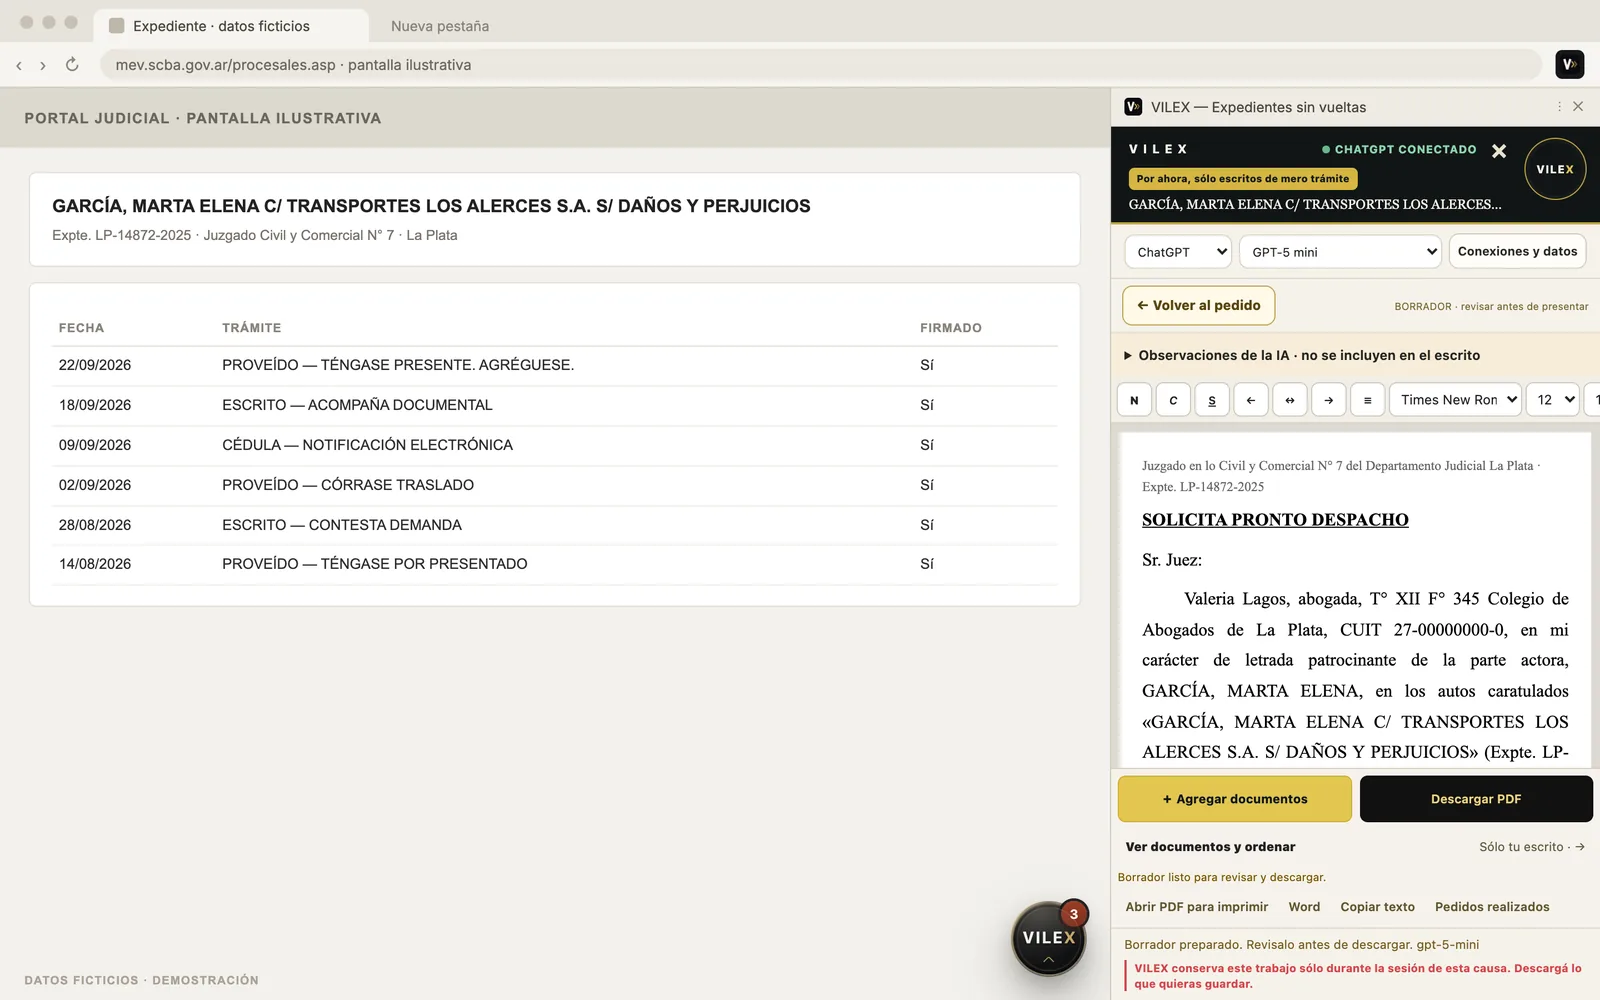
Task: Click the round VILEX logo in the dark header
Action: (x=1555, y=169)
